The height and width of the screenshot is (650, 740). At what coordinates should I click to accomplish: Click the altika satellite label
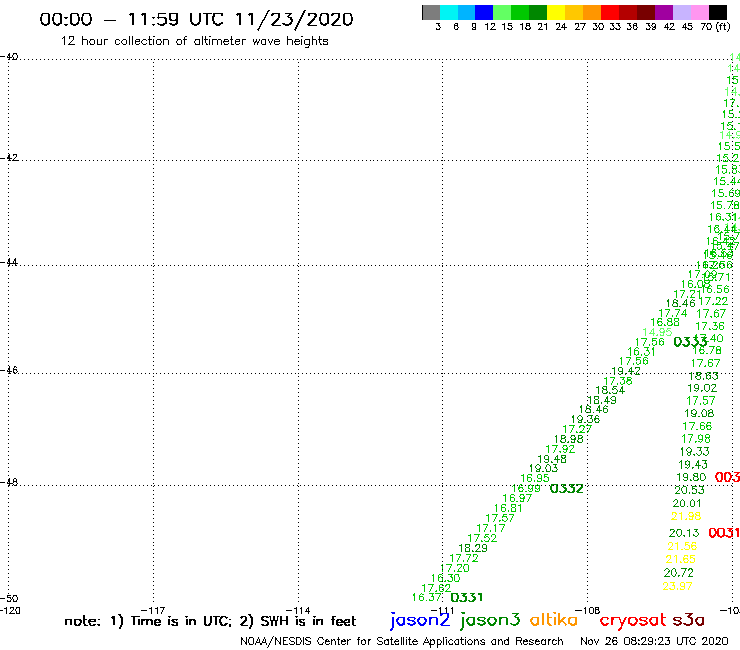(554, 620)
